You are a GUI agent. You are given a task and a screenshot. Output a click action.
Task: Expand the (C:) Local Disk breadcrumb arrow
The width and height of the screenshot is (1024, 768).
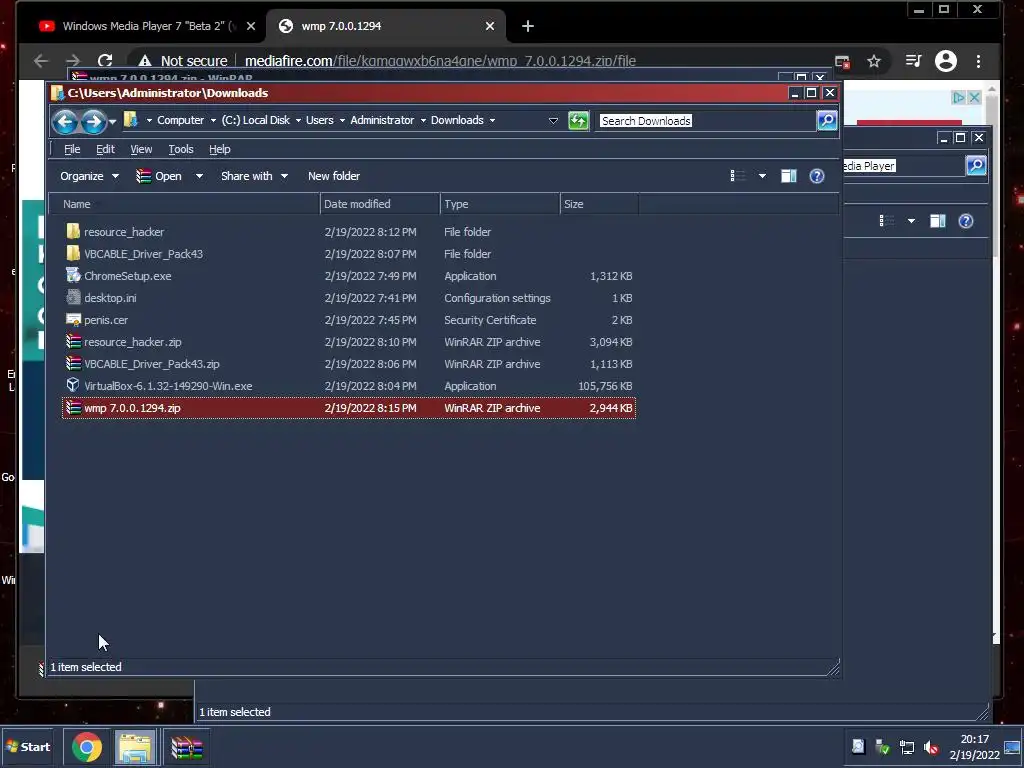tap(298, 121)
